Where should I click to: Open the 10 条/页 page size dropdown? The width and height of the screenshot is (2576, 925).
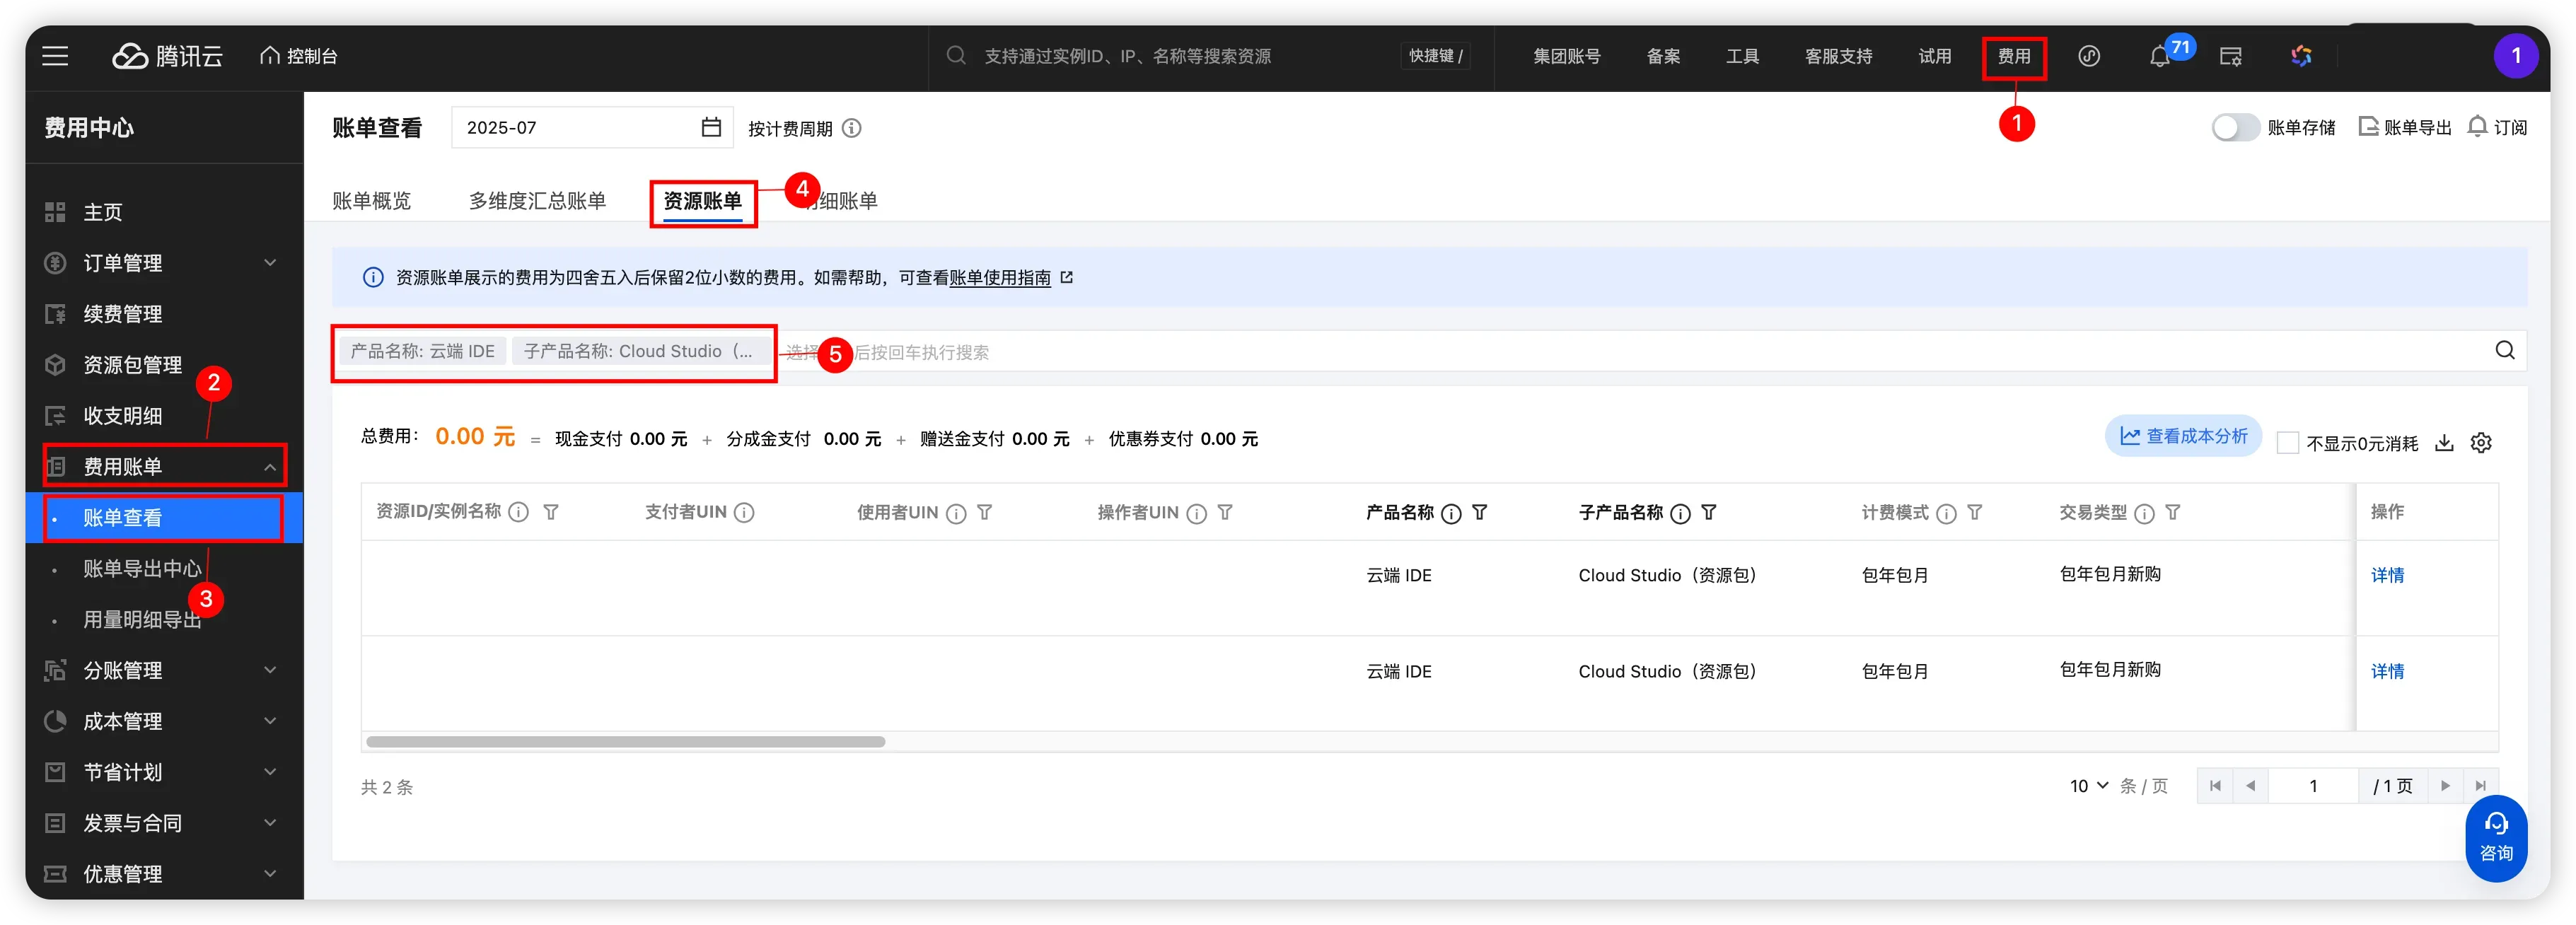coord(2088,786)
